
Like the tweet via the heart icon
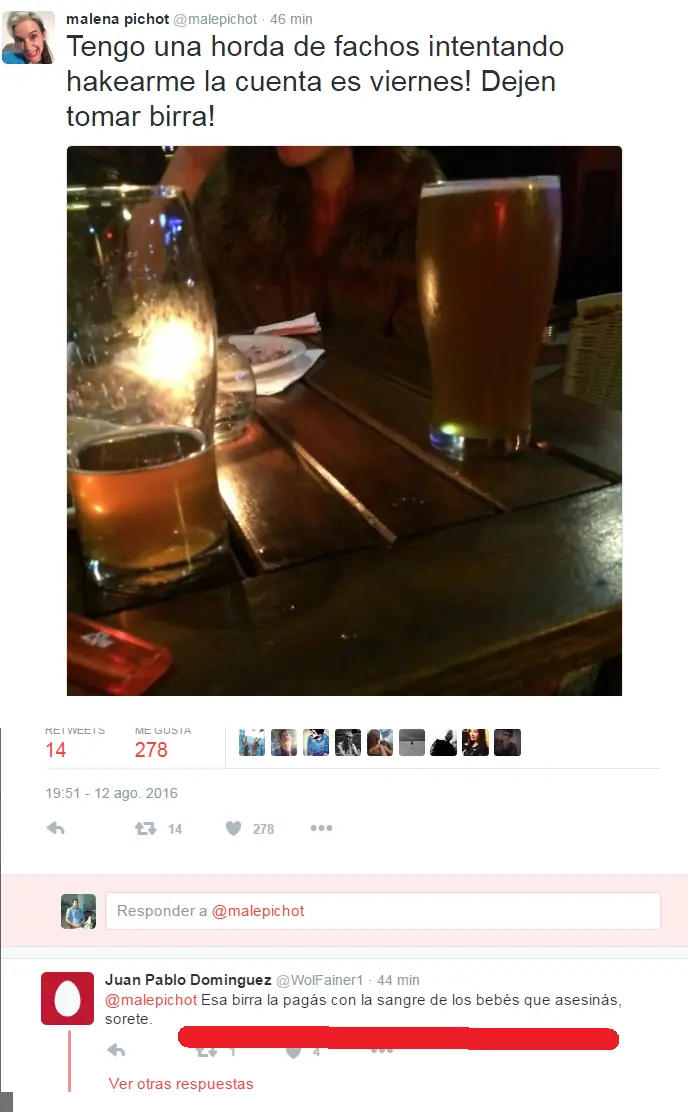pos(233,828)
